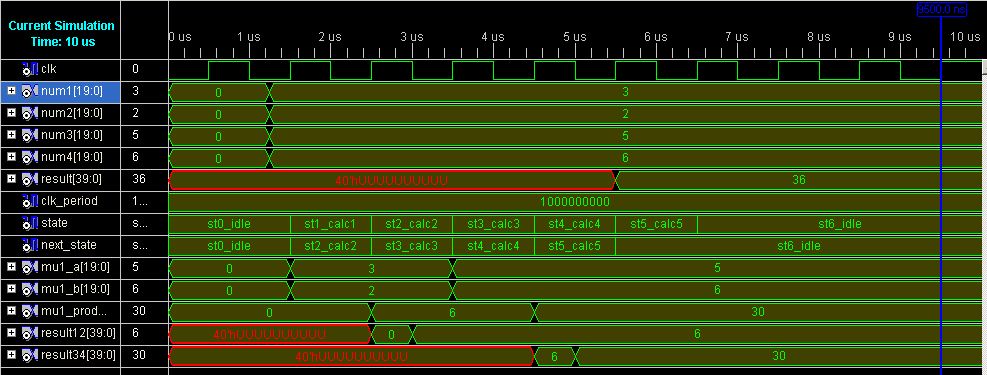Image resolution: width=987 pixels, height=375 pixels.
Task: Click the clk signal icon
Action: [30, 69]
